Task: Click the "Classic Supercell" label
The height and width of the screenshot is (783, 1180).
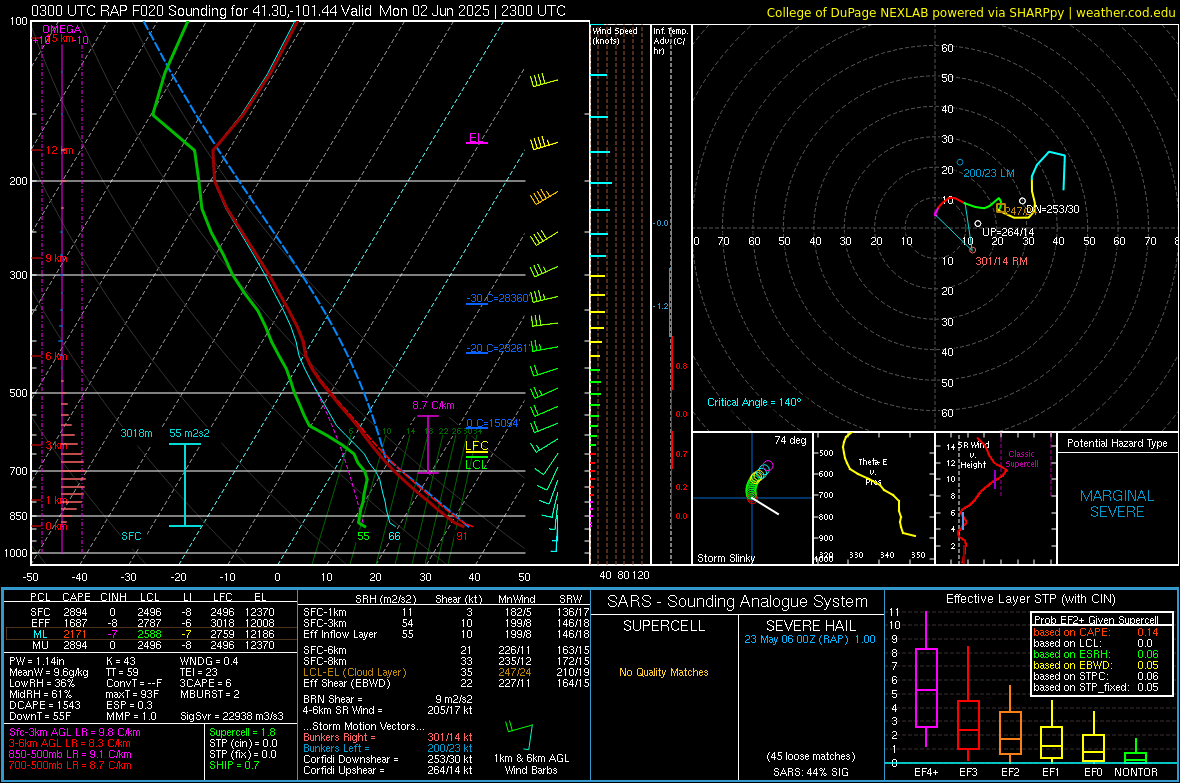Action: pyautogui.click(x=1022, y=459)
